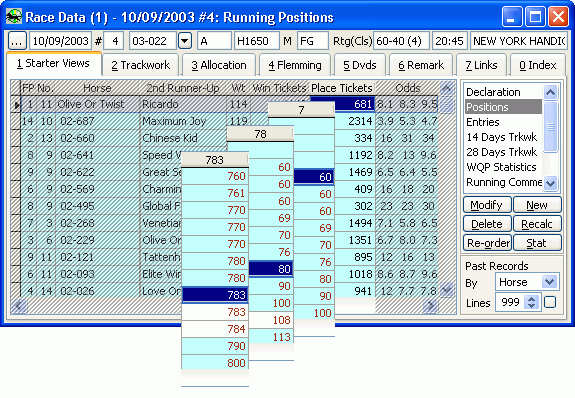Viewport: 575px width, 398px height.
Task: Select highlighted 783 entry in popup list
Action: tap(215, 295)
